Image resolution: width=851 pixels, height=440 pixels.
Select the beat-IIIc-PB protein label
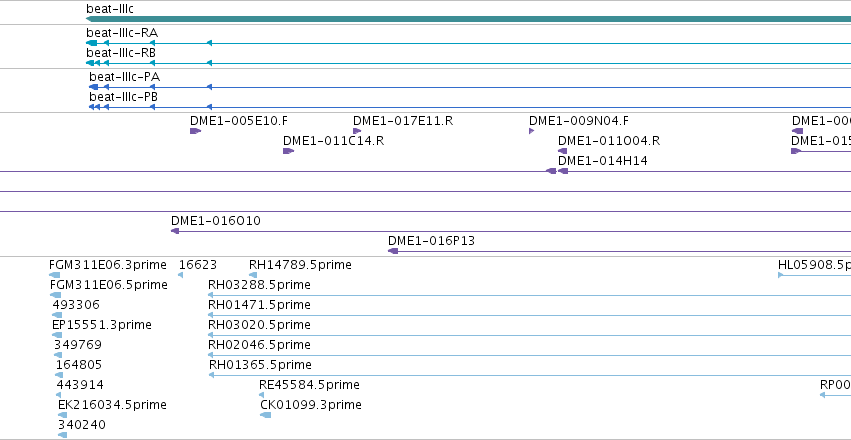click(x=124, y=97)
